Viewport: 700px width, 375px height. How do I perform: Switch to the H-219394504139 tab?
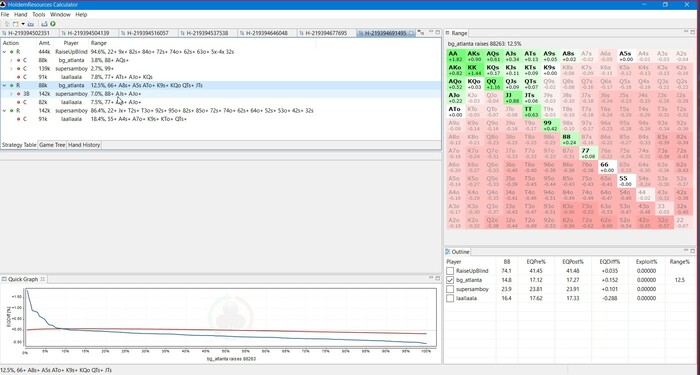[88, 33]
